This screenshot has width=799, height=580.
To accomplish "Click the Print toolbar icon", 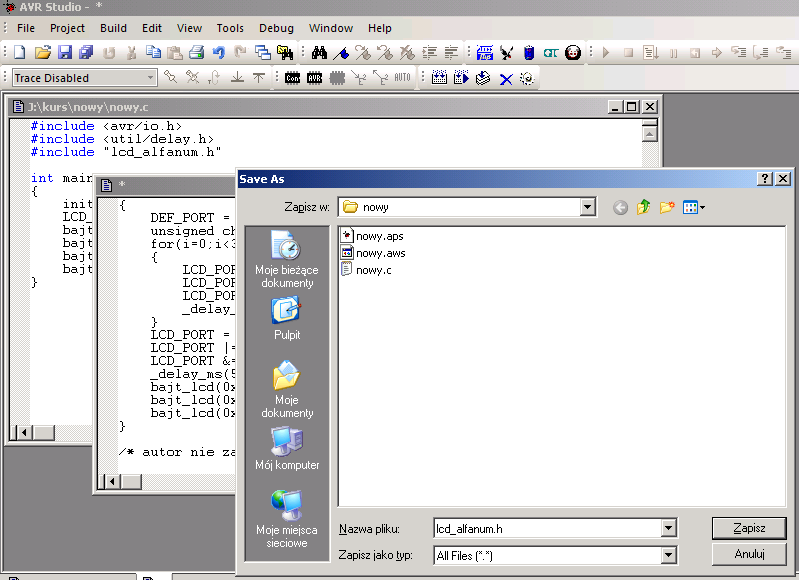I will point(197,52).
